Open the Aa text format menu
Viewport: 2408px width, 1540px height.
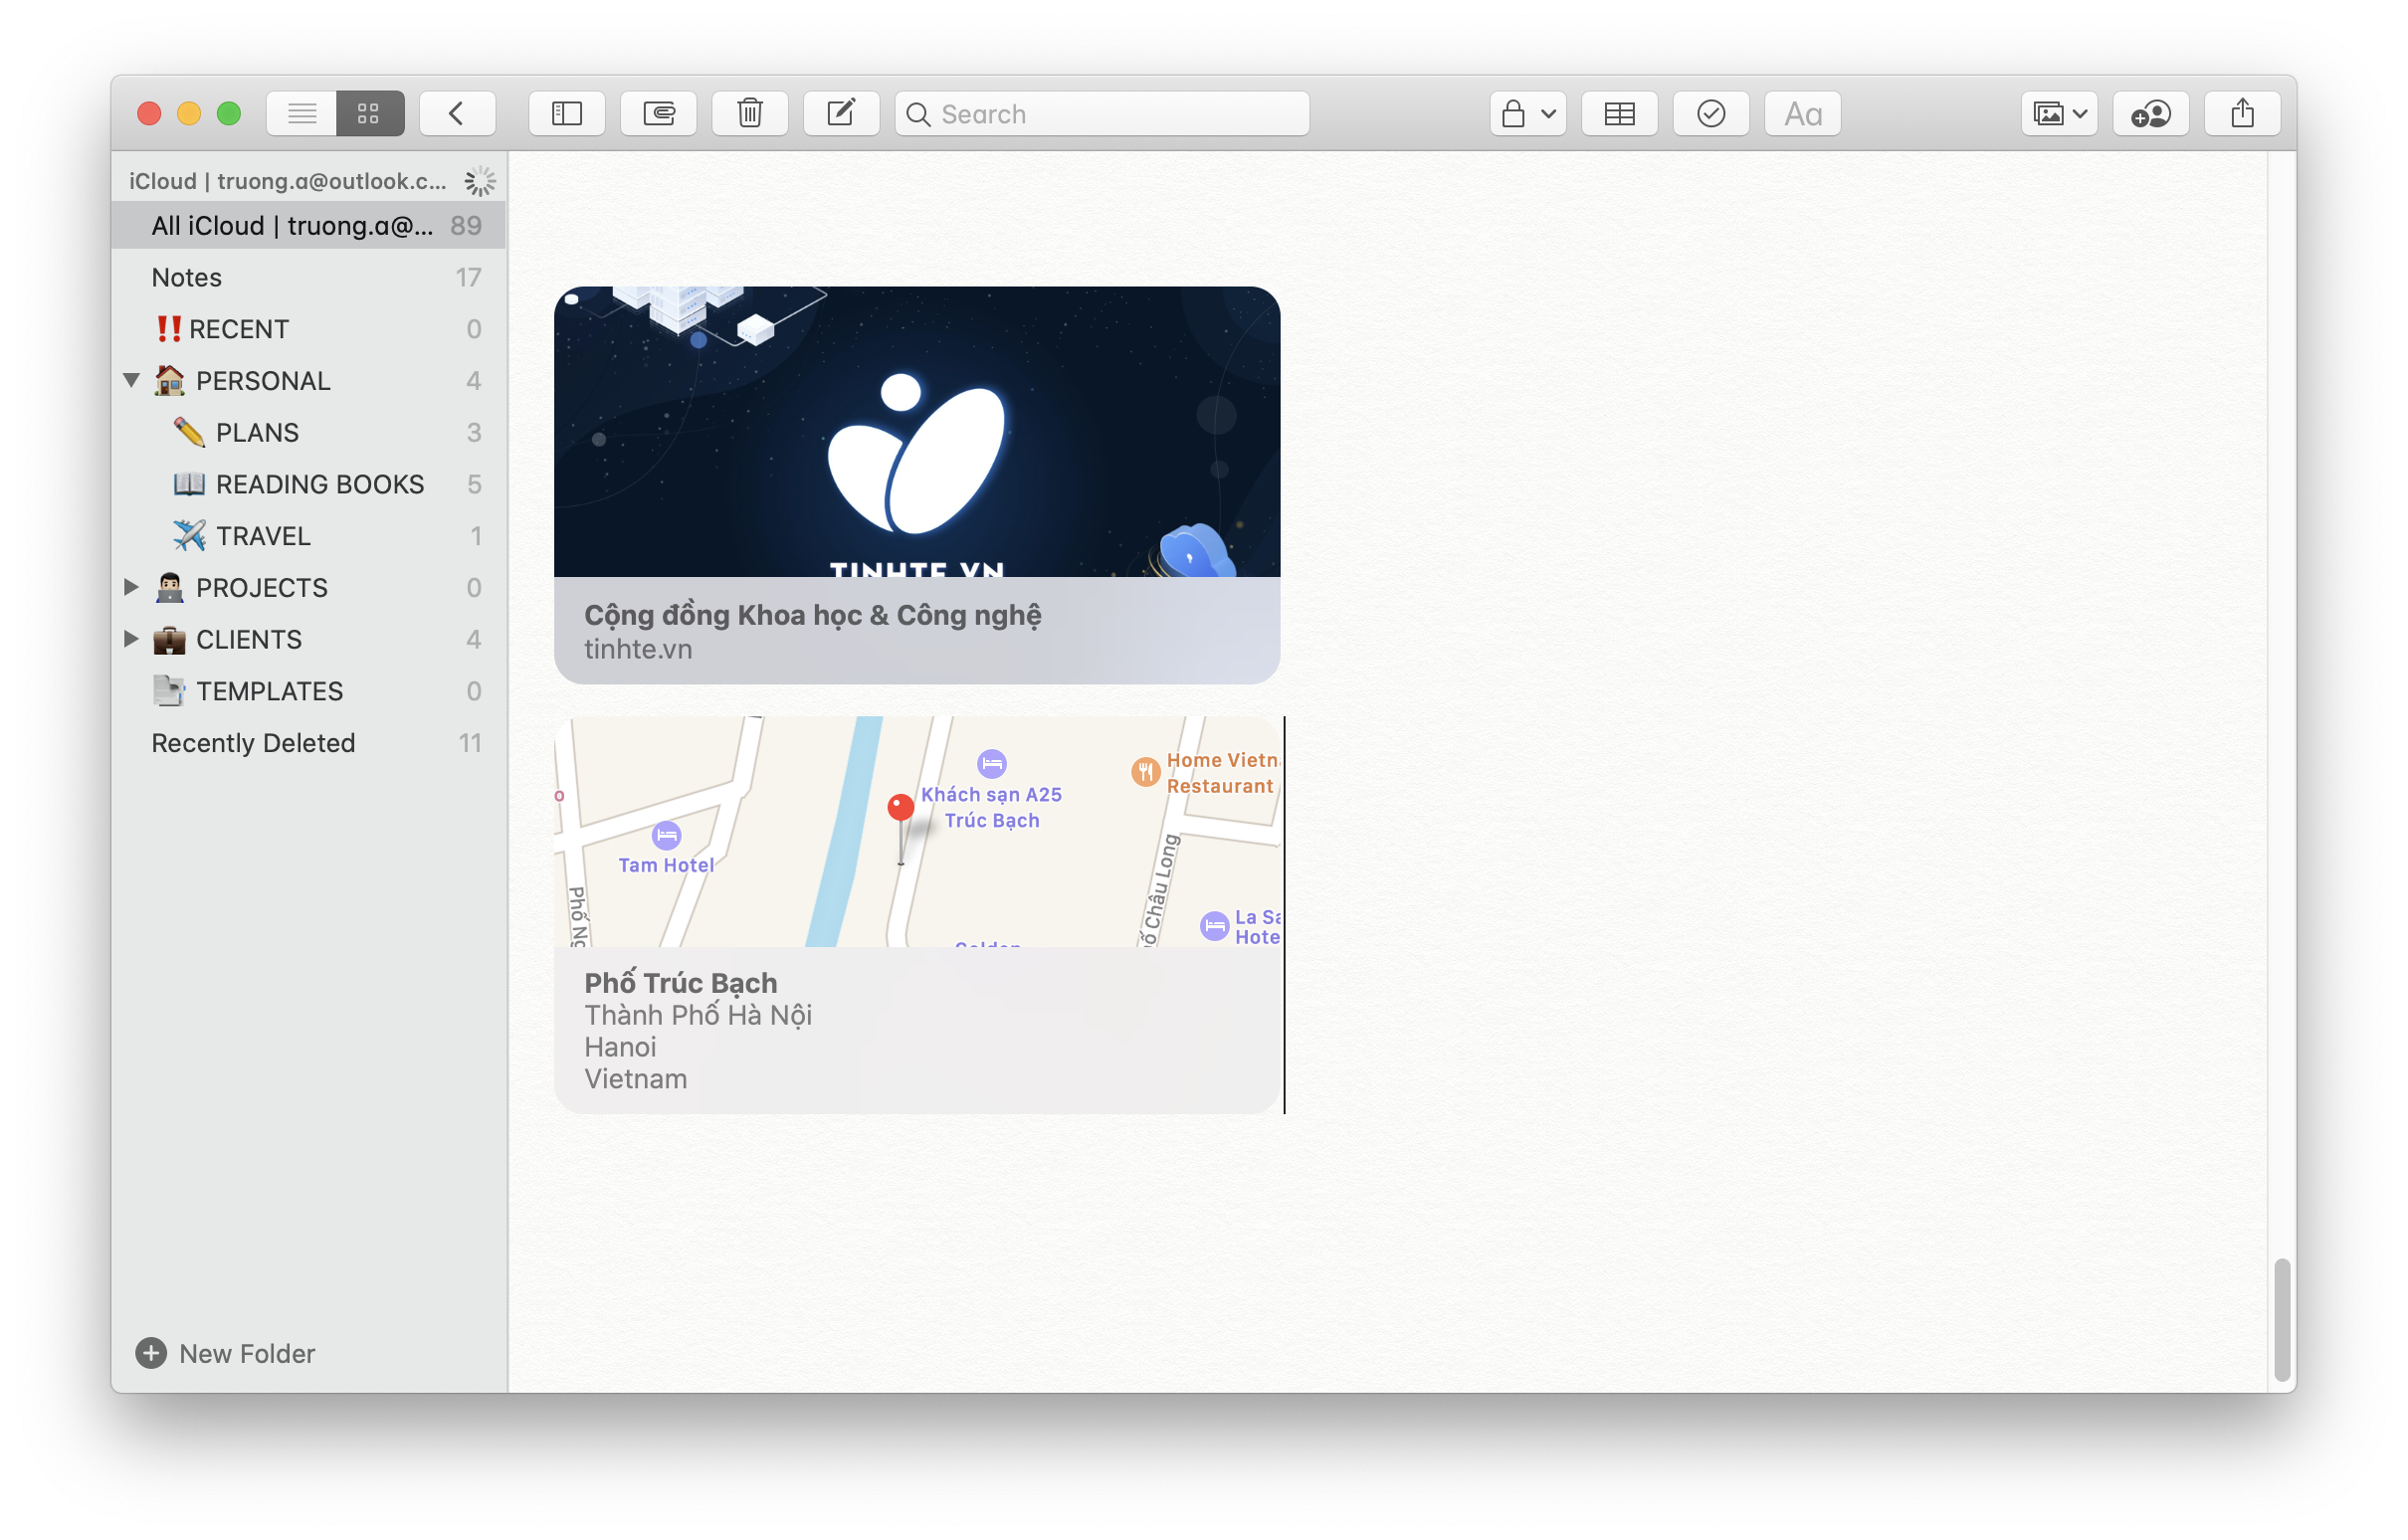1803,113
